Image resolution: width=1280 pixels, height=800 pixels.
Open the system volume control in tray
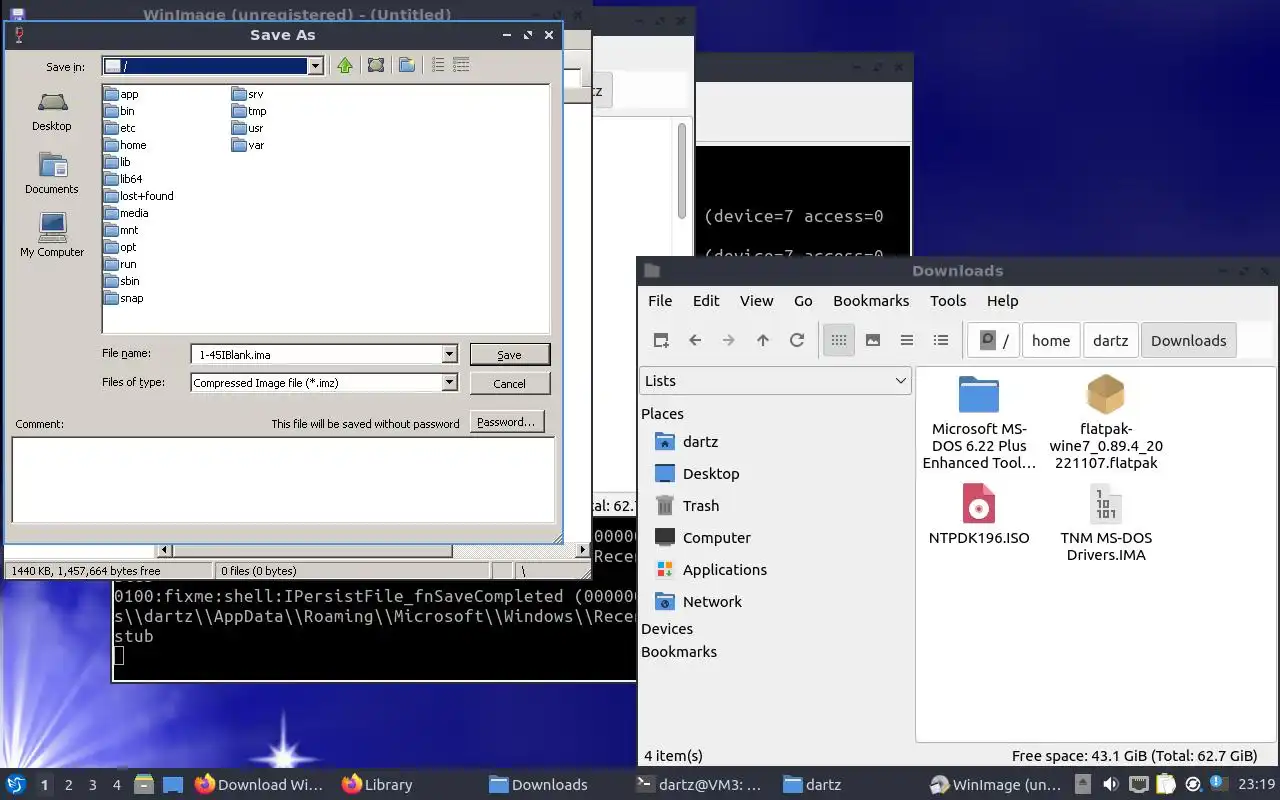pos(1111,784)
